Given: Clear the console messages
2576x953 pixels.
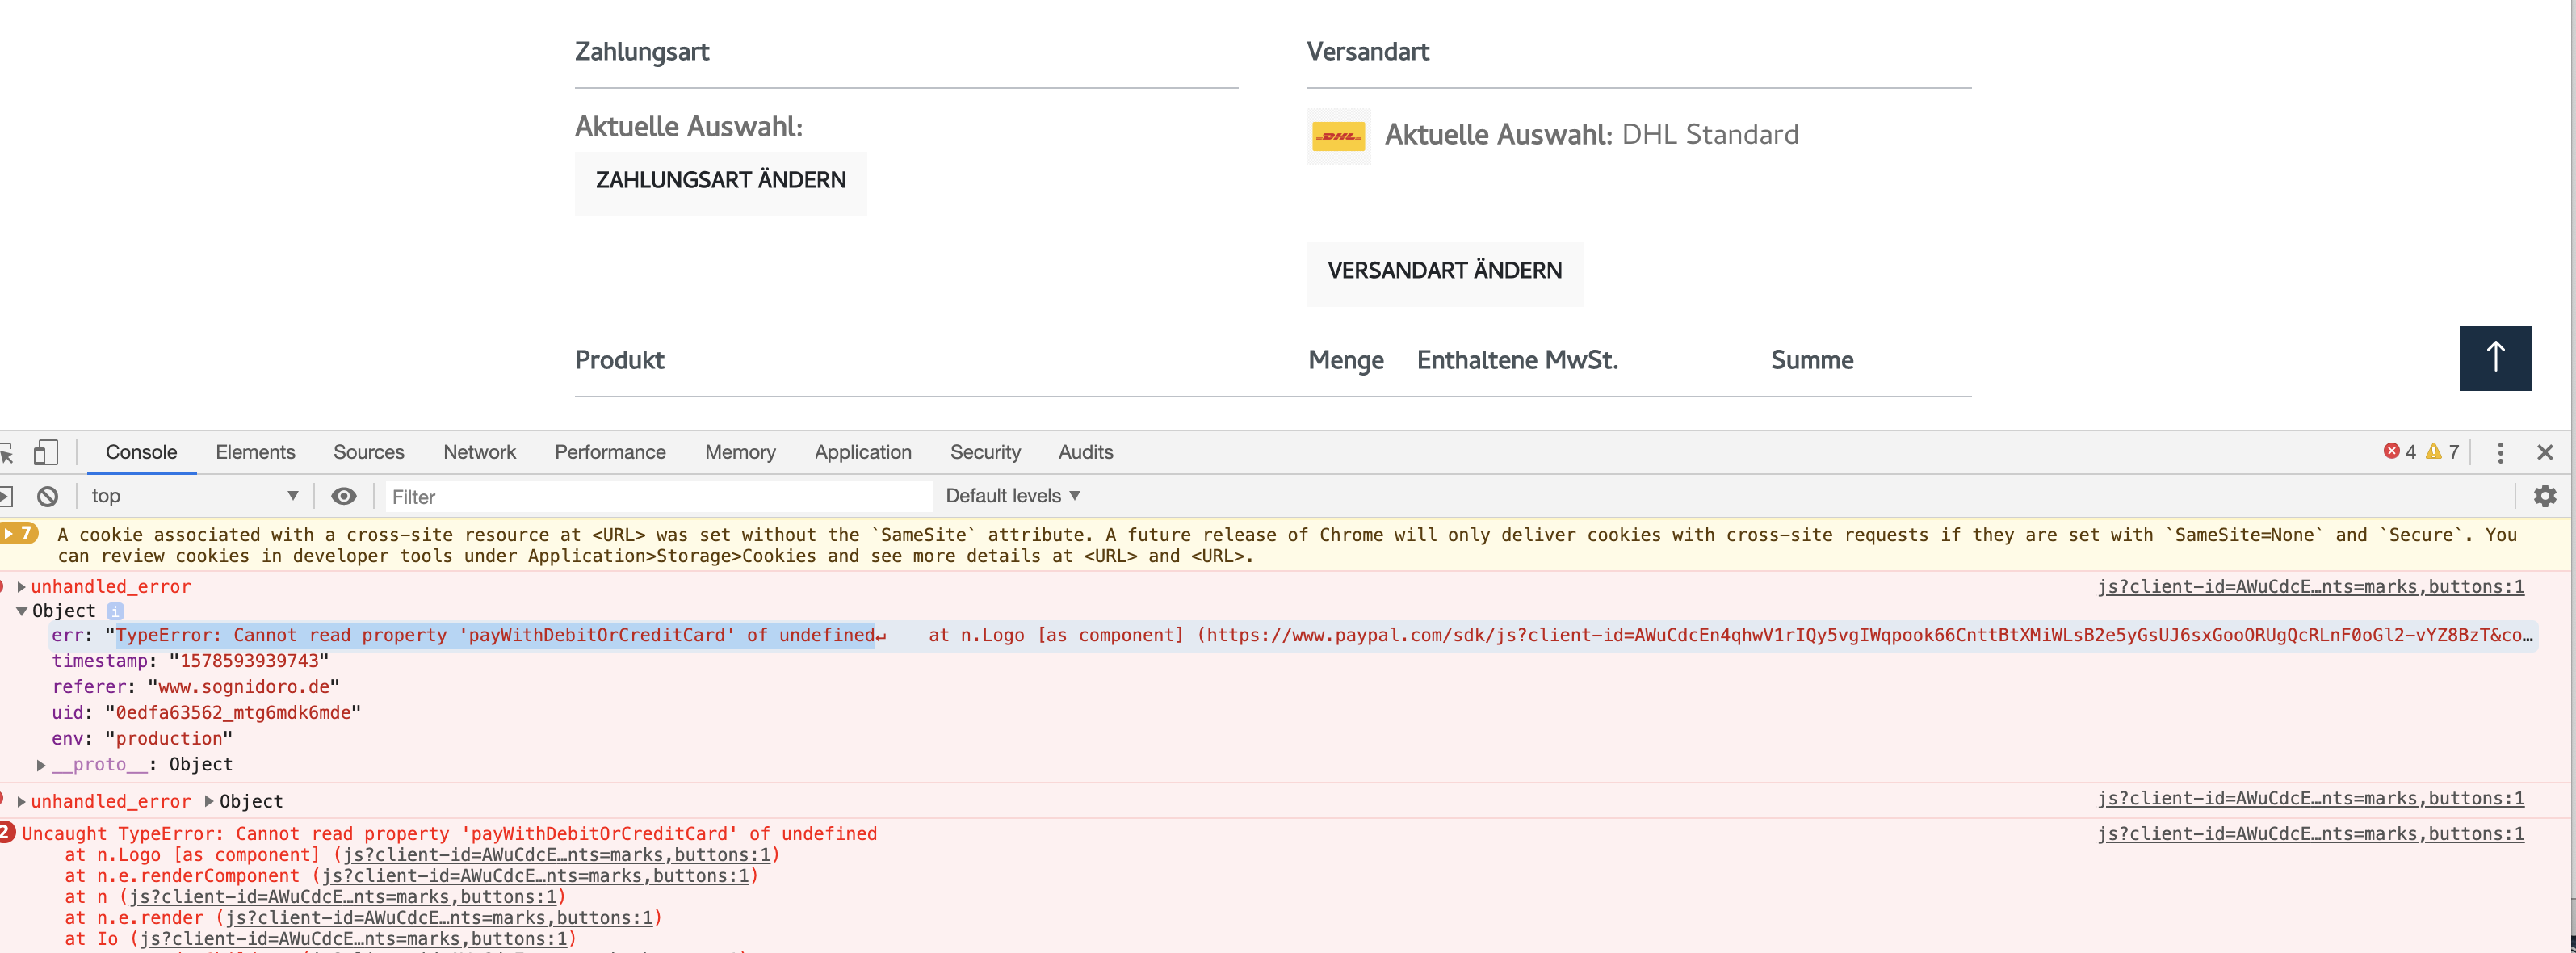Looking at the screenshot, I should pyautogui.click(x=47, y=496).
